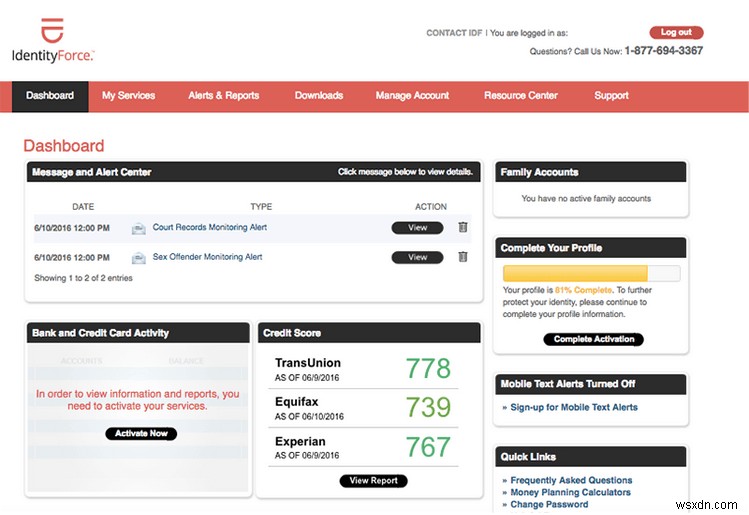The width and height of the screenshot is (749, 515).
Task: Click Bank and Credit Card Activity header
Action: (x=138, y=333)
